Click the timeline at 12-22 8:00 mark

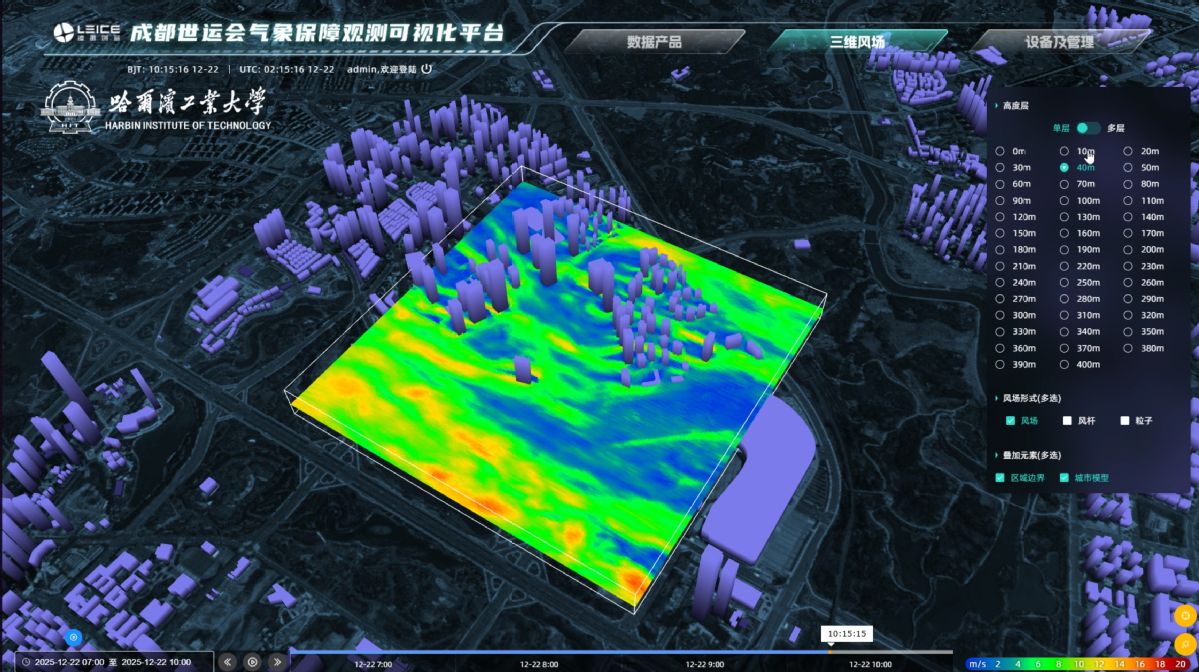tap(539, 655)
